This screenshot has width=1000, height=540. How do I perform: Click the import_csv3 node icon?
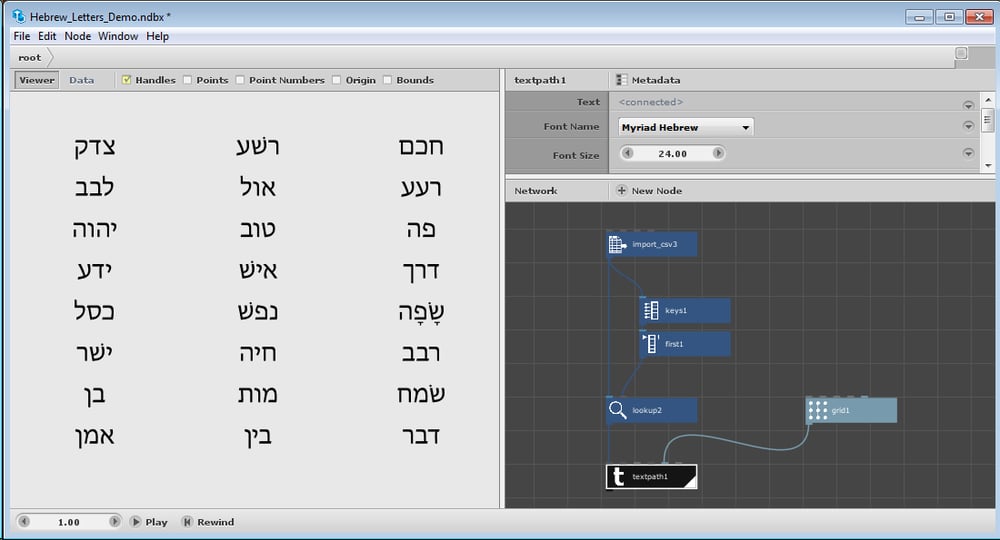(x=617, y=244)
